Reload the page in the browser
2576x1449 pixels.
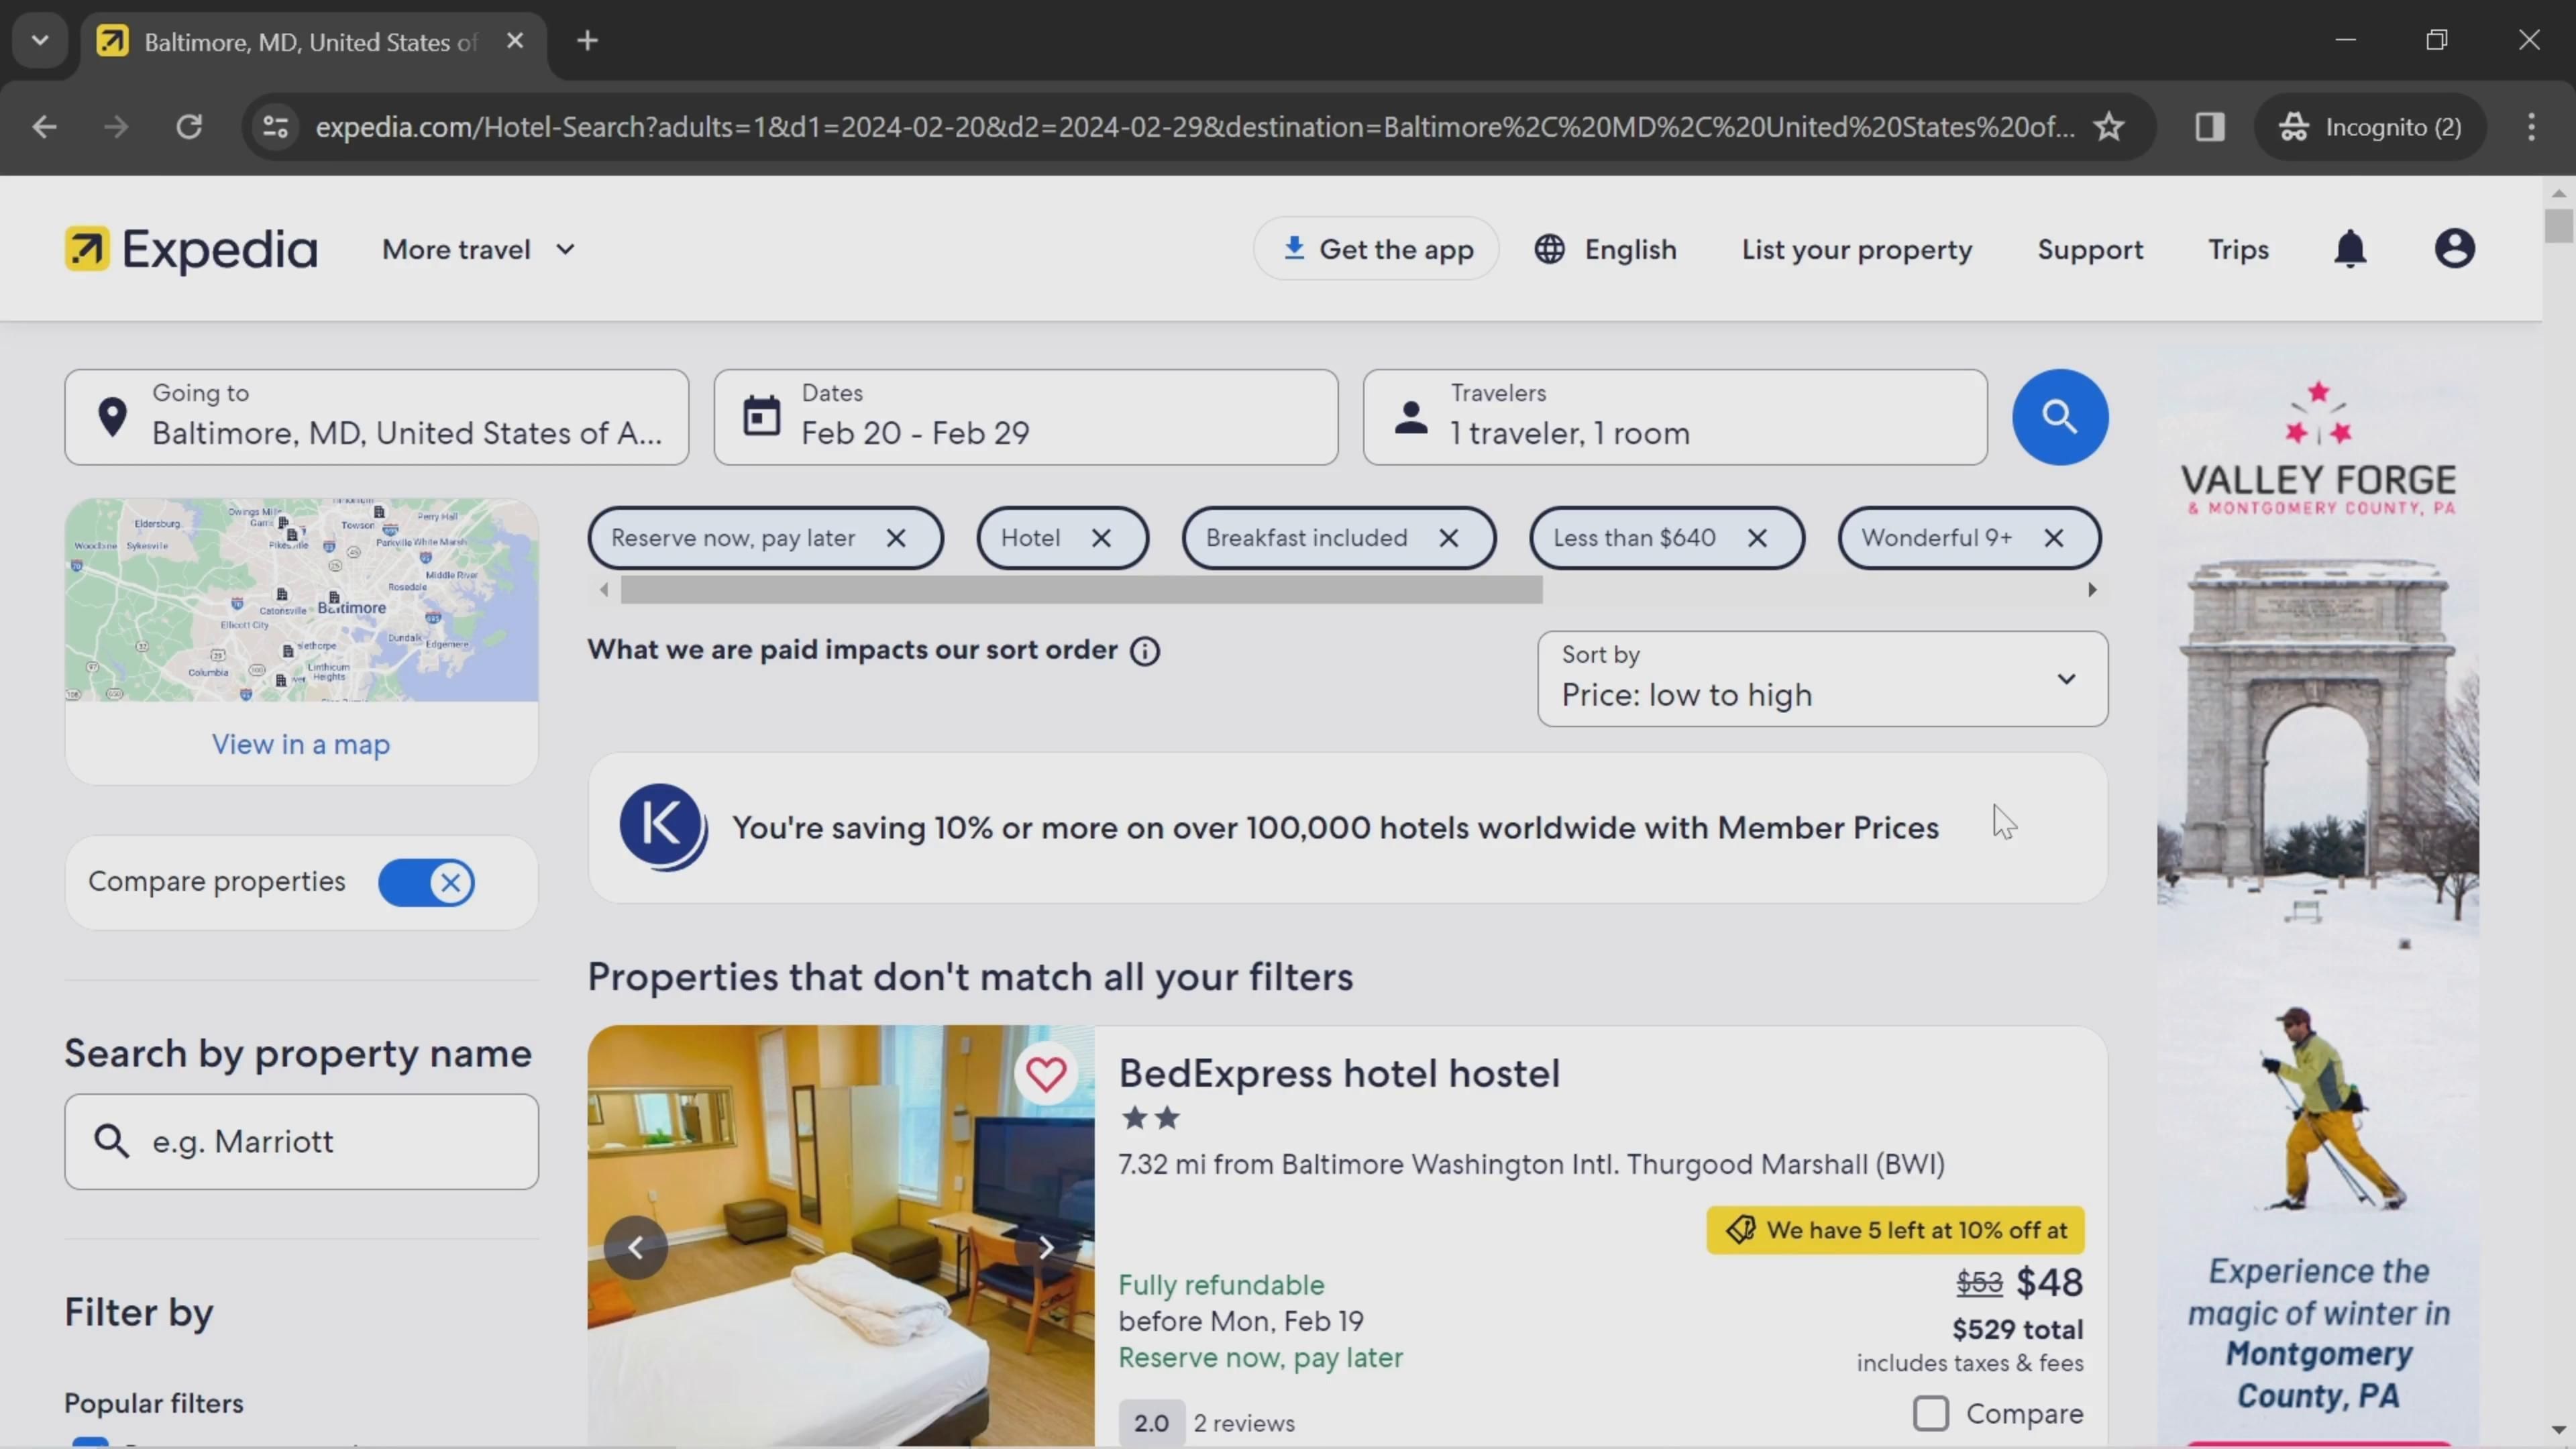coord(189,127)
